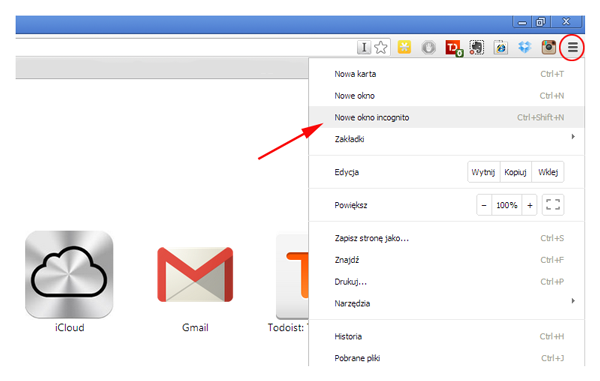Click the Instagram extension icon
The image size is (600, 381).
click(548, 47)
